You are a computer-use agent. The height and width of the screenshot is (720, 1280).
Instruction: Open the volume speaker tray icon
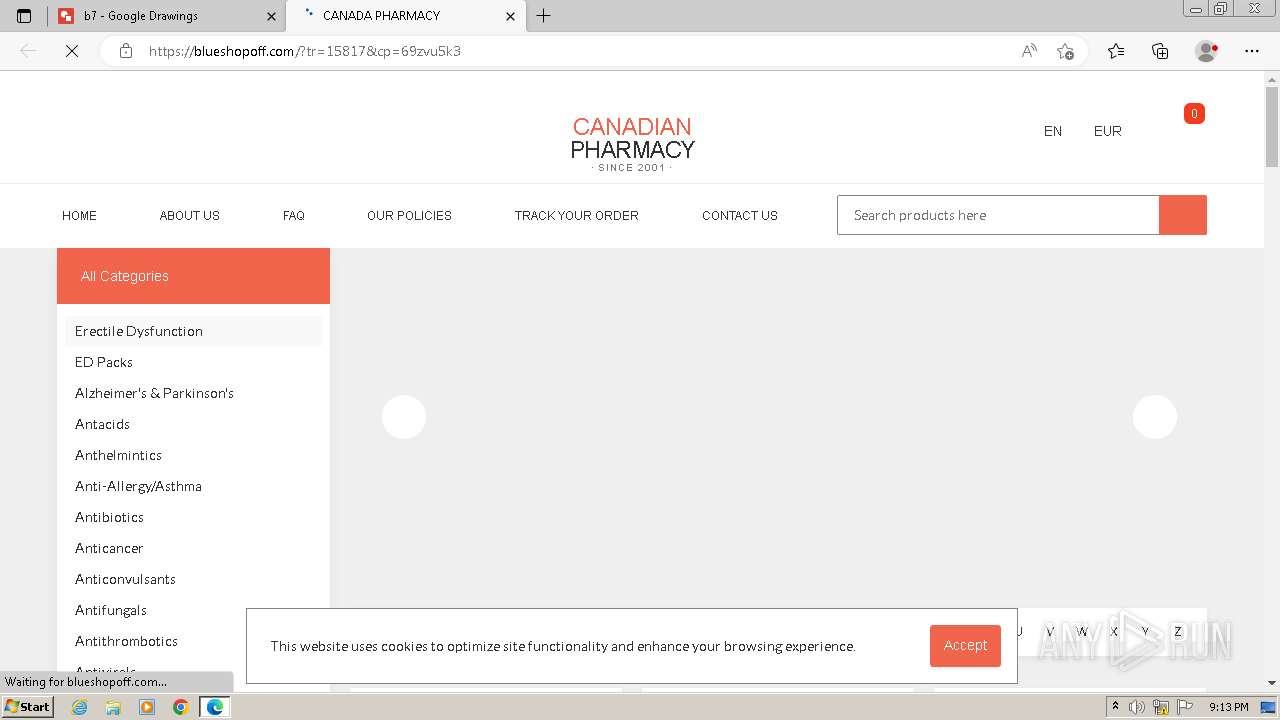pyautogui.click(x=1137, y=707)
